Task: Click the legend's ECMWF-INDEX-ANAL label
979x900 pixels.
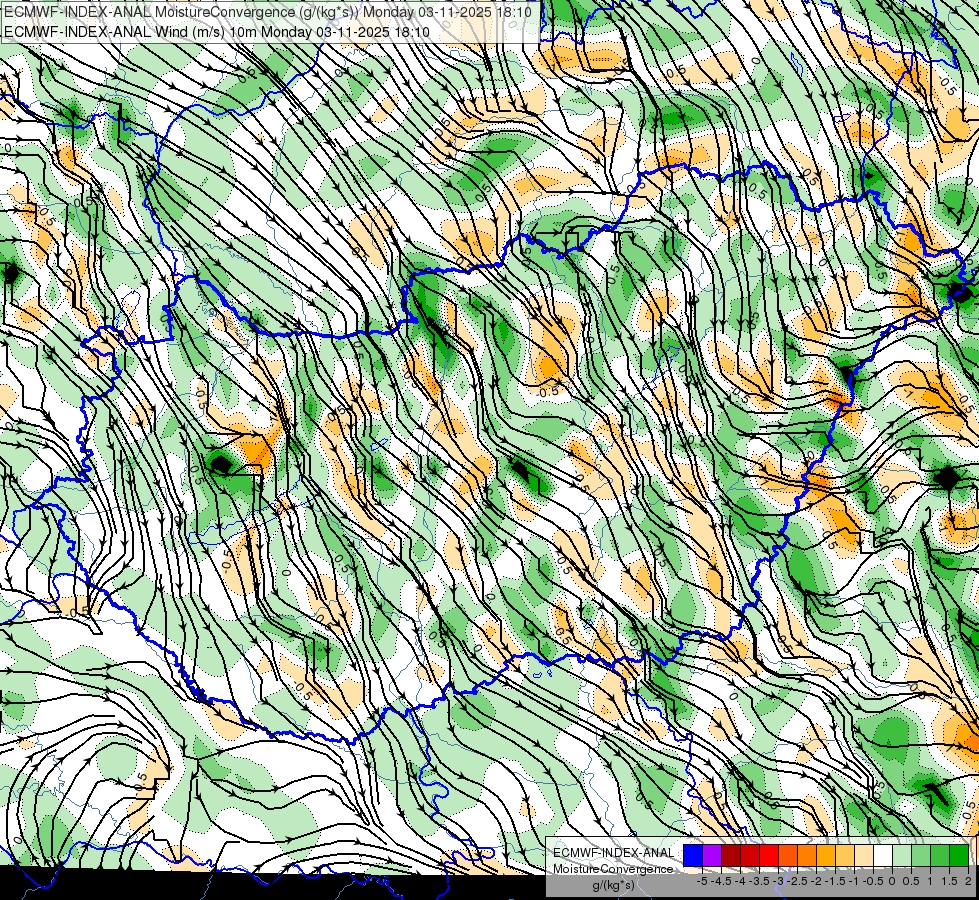Action: pos(614,853)
